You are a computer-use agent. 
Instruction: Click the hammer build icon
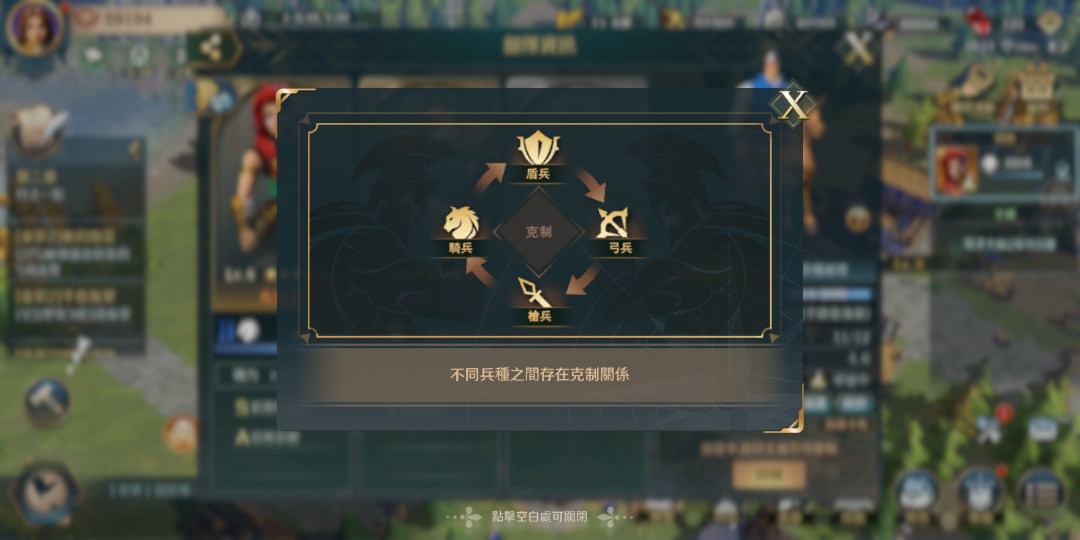click(48, 401)
